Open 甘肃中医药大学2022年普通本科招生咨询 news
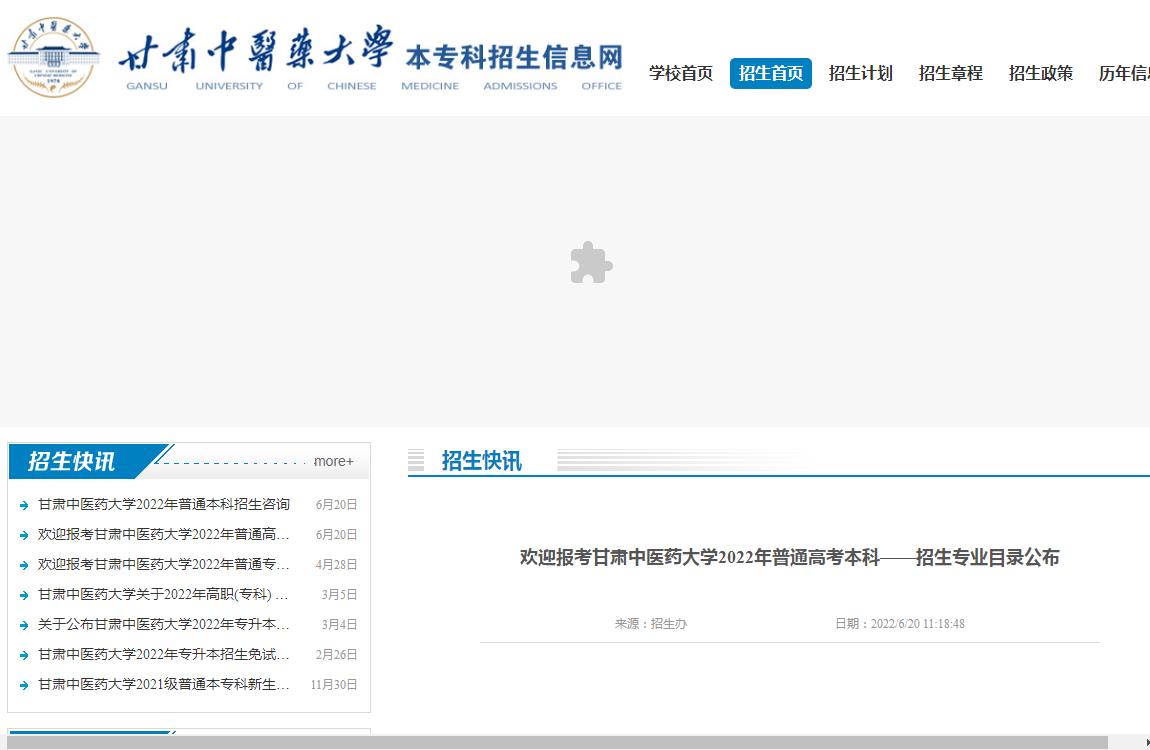This screenshot has height=750, width=1150. (164, 504)
